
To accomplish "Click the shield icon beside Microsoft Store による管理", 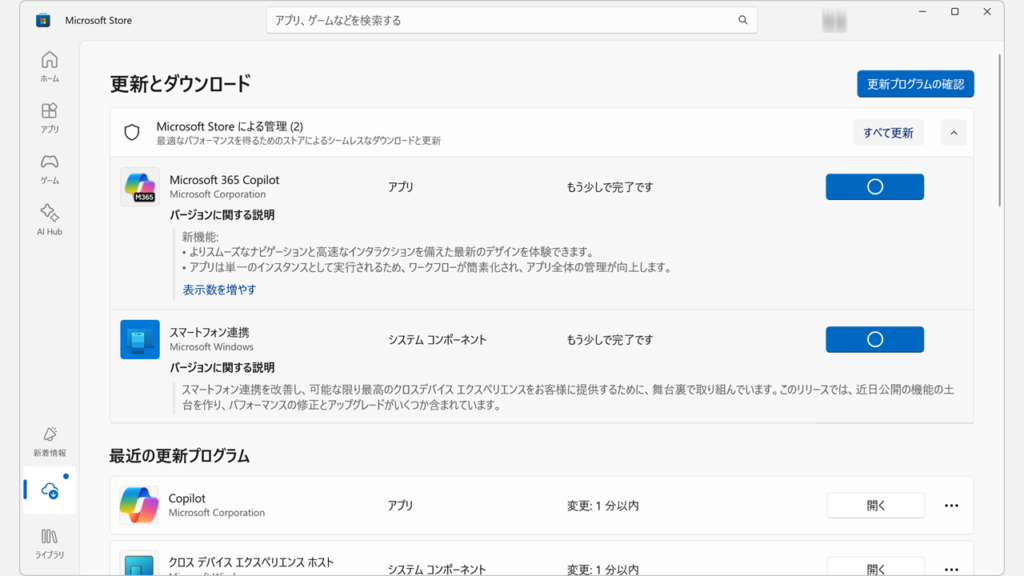I will (132, 133).
